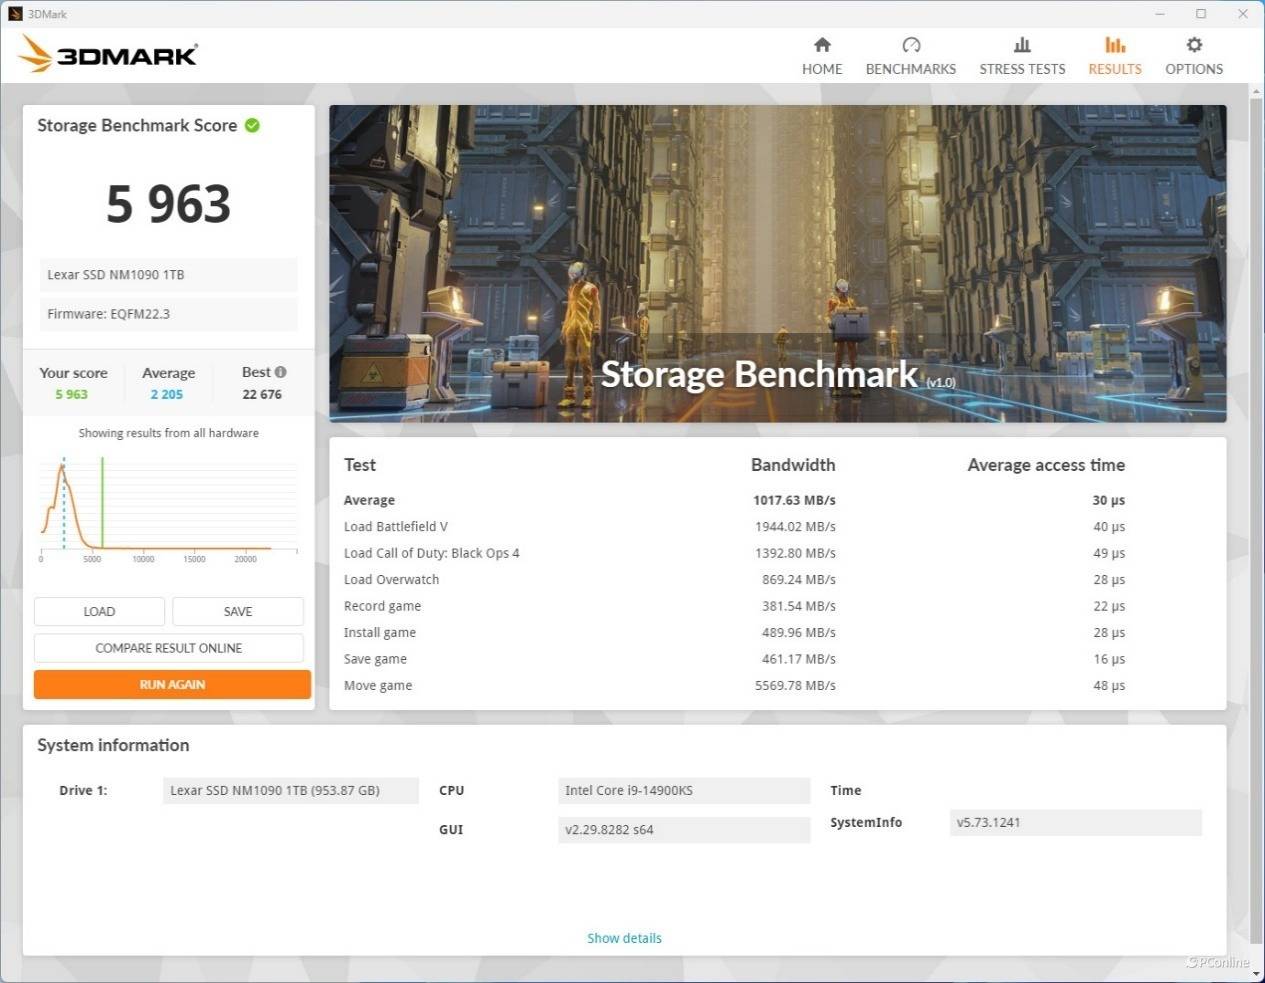1265x983 pixels.
Task: Click Showing results from all hardware label
Action: [169, 433]
